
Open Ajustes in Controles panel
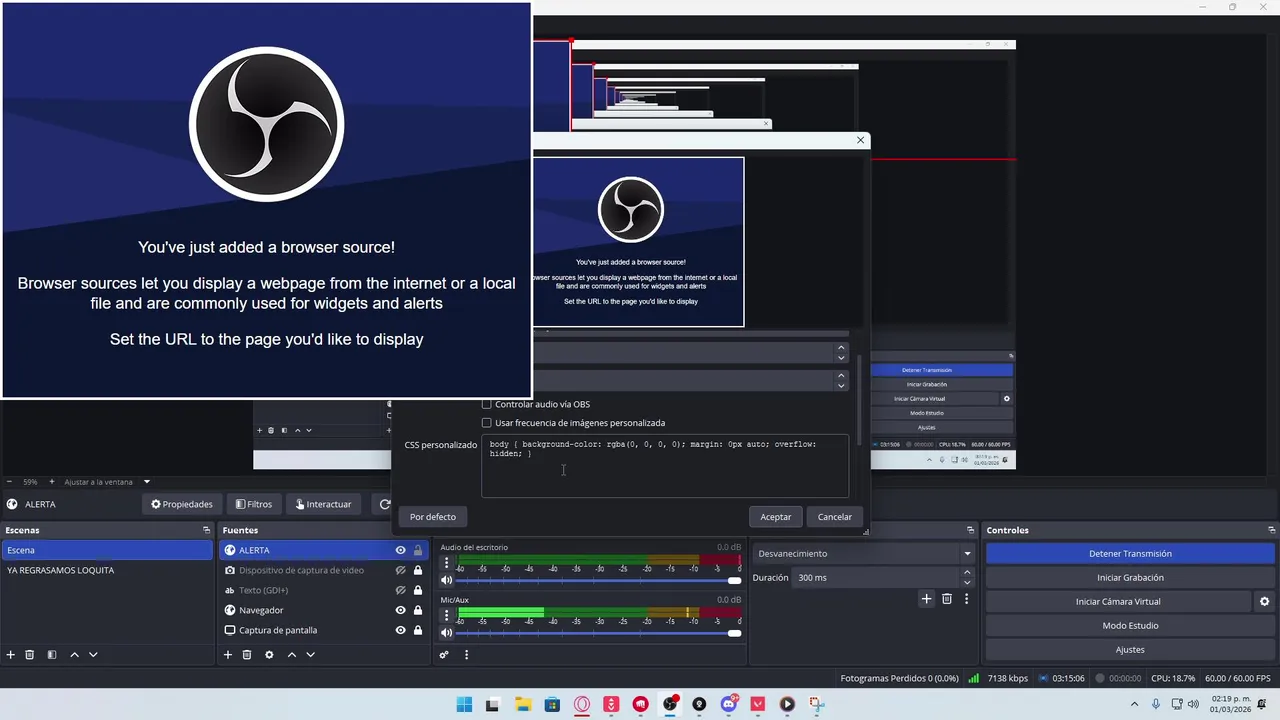tap(1130, 649)
